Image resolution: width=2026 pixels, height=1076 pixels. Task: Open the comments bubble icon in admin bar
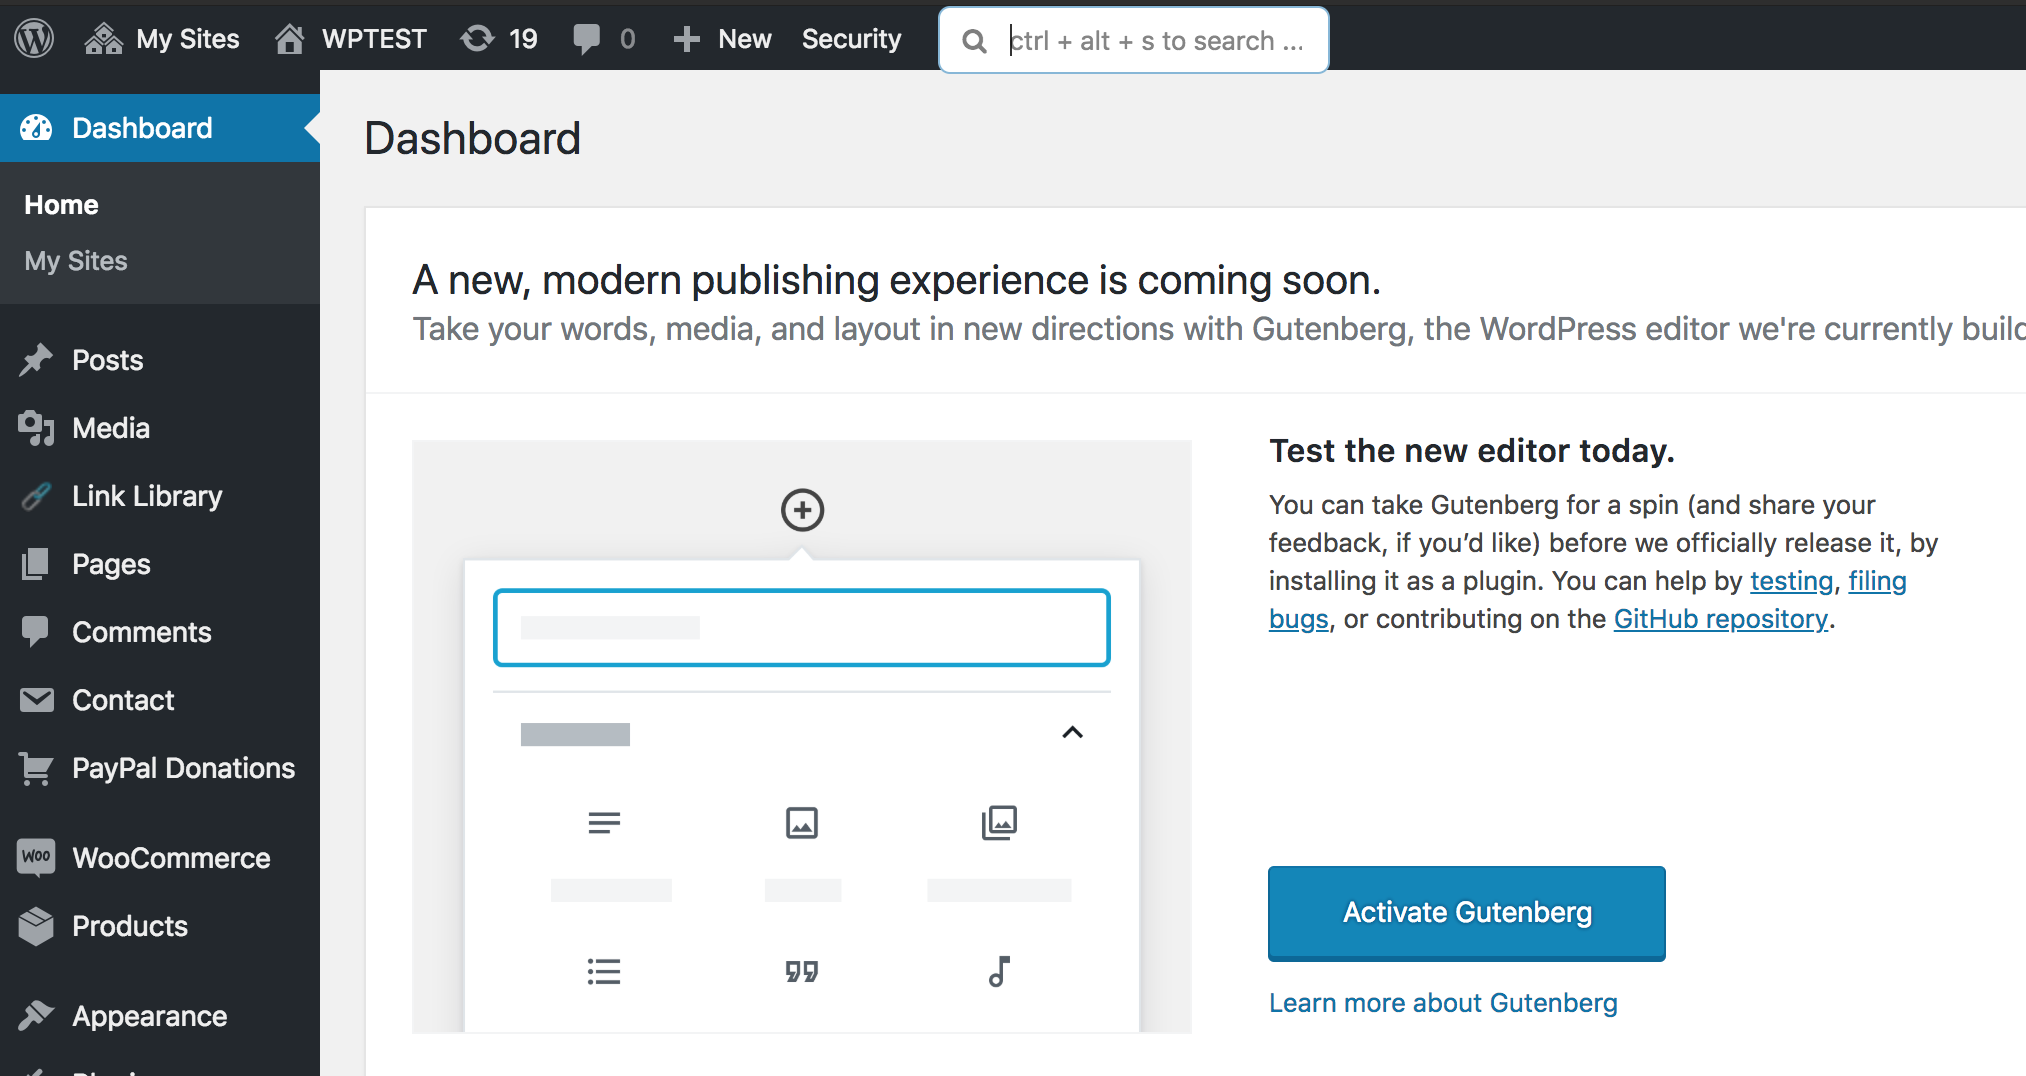pyautogui.click(x=603, y=39)
